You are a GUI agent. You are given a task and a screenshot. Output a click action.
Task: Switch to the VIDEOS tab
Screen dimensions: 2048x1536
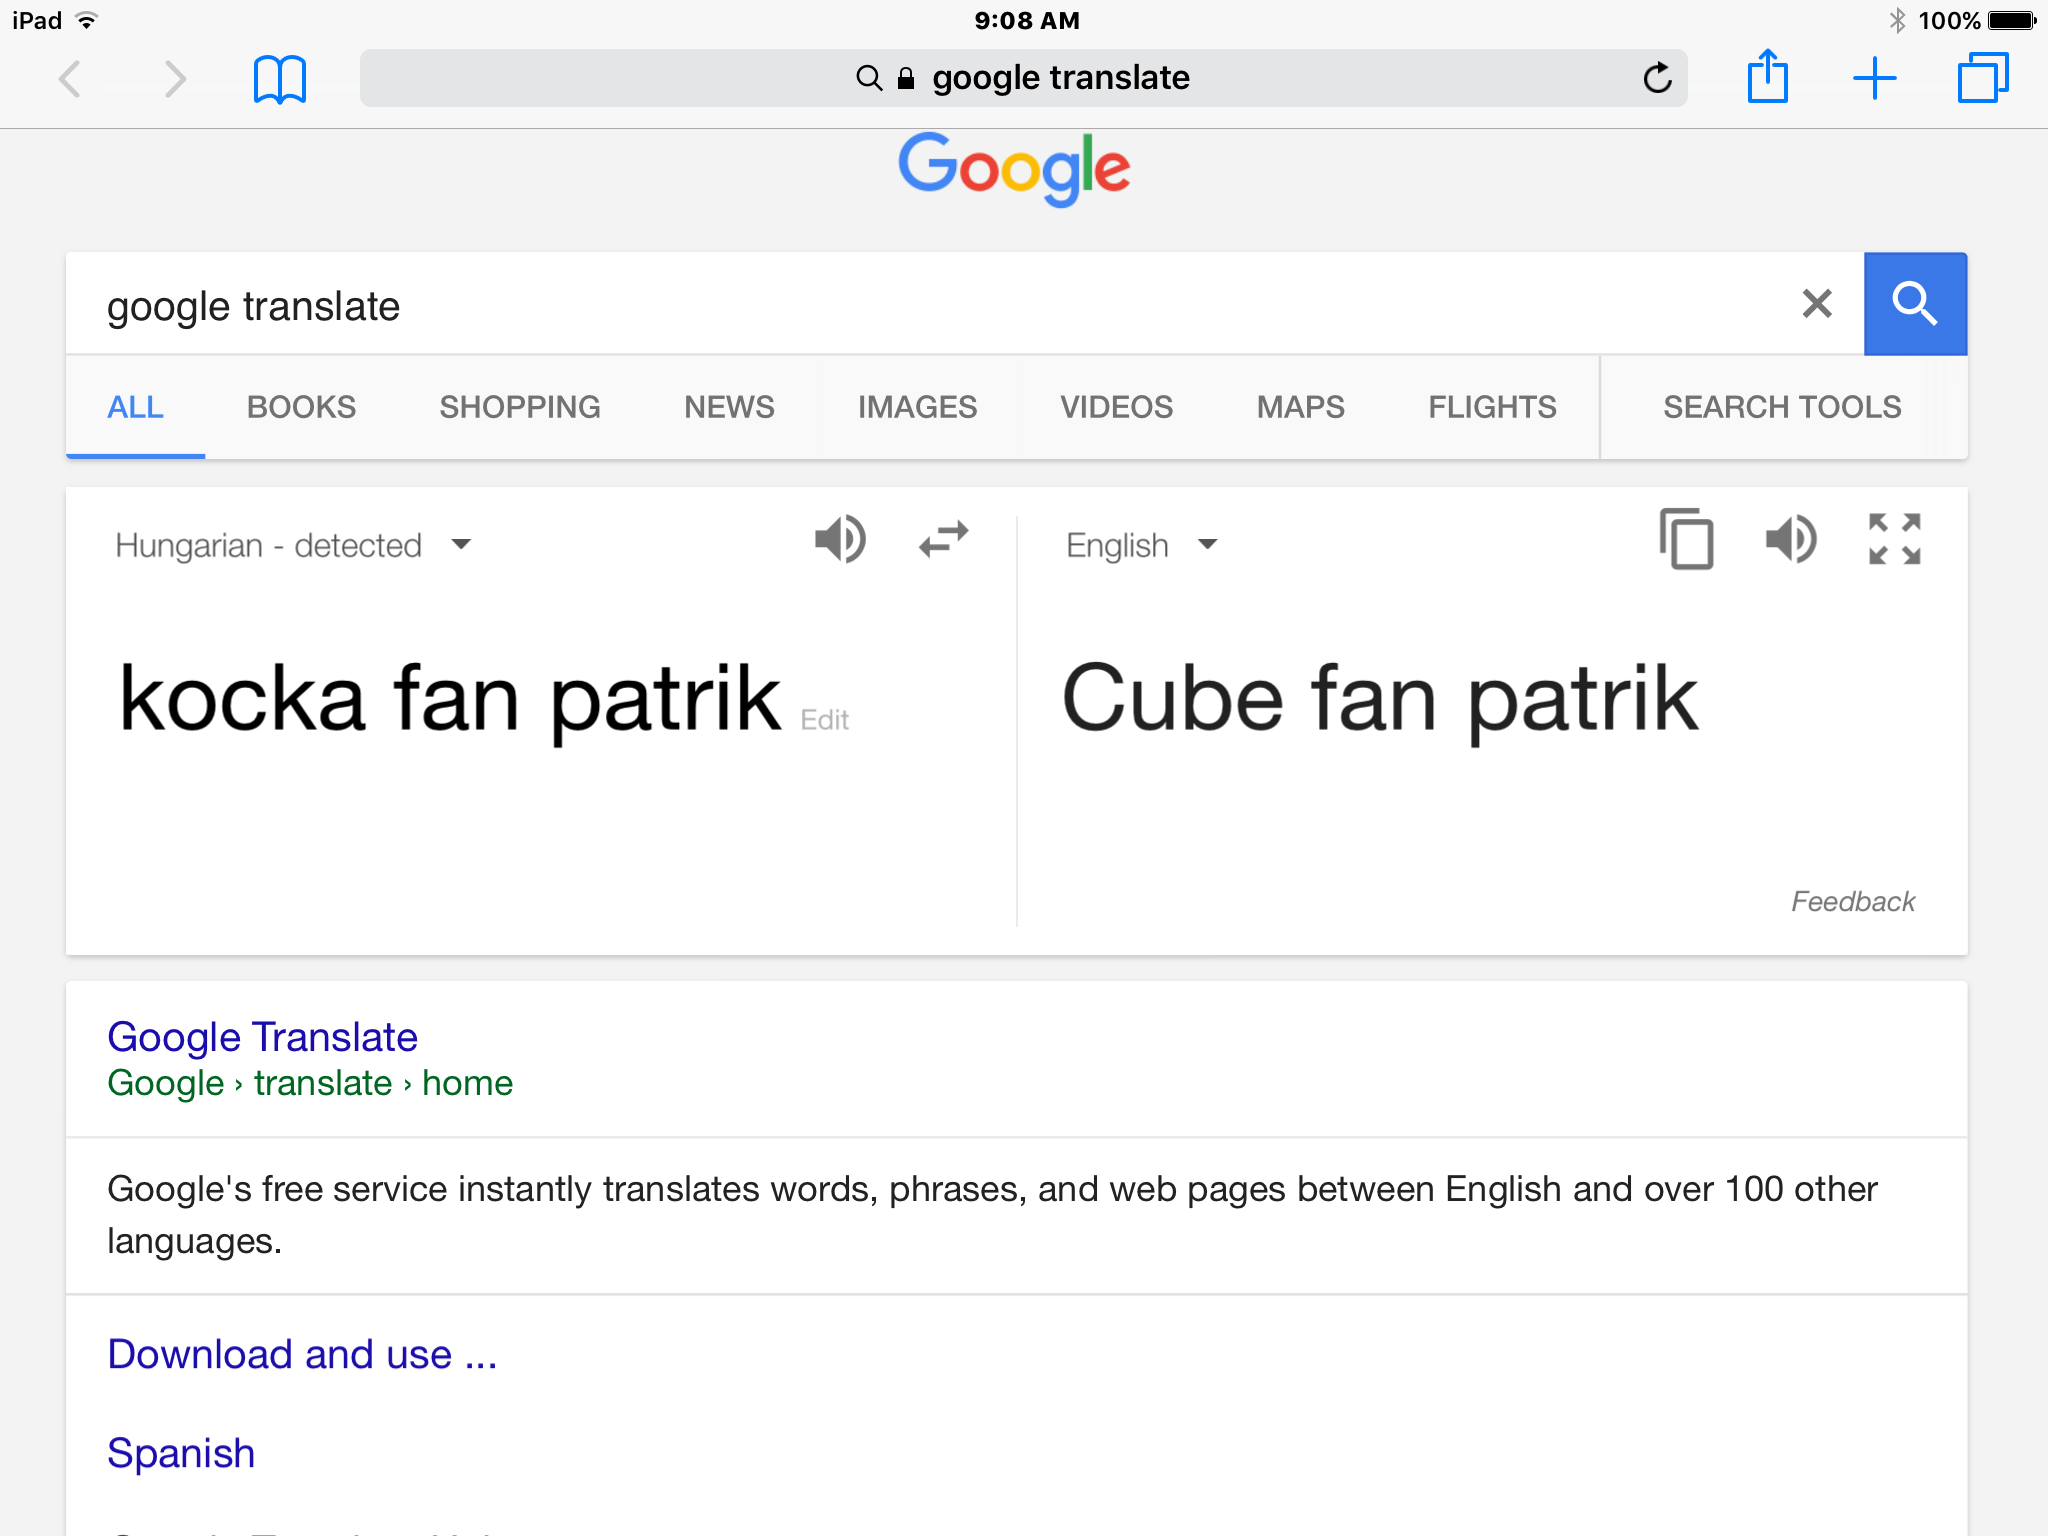pos(1116,407)
